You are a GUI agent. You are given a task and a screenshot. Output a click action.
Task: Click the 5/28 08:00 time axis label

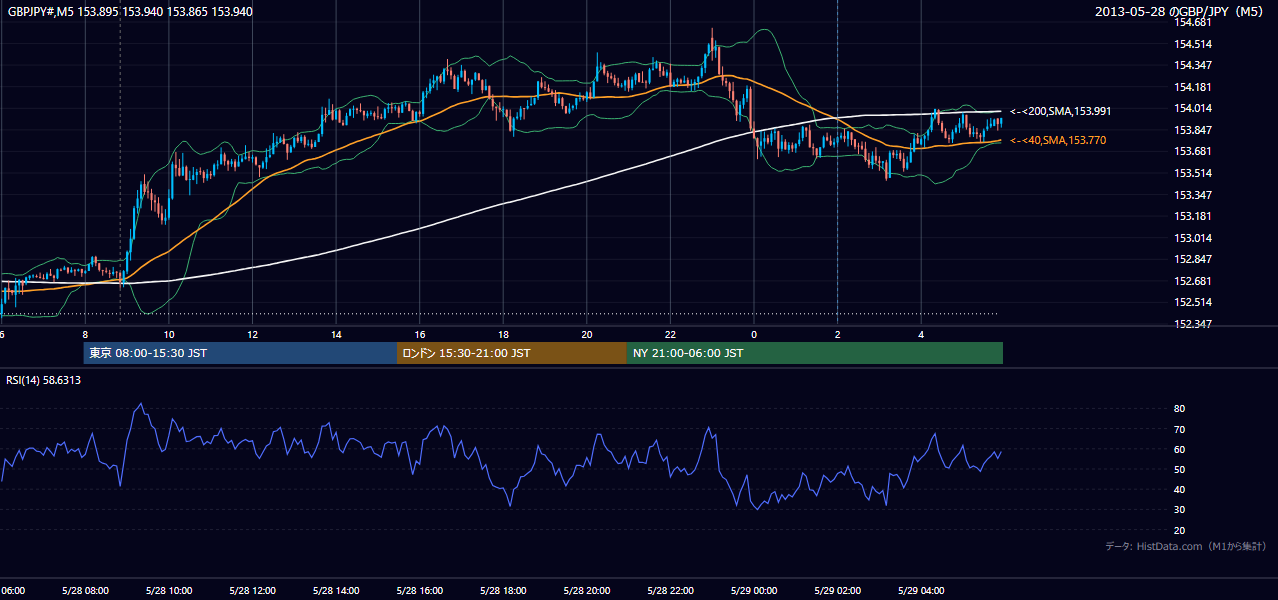coord(85,591)
